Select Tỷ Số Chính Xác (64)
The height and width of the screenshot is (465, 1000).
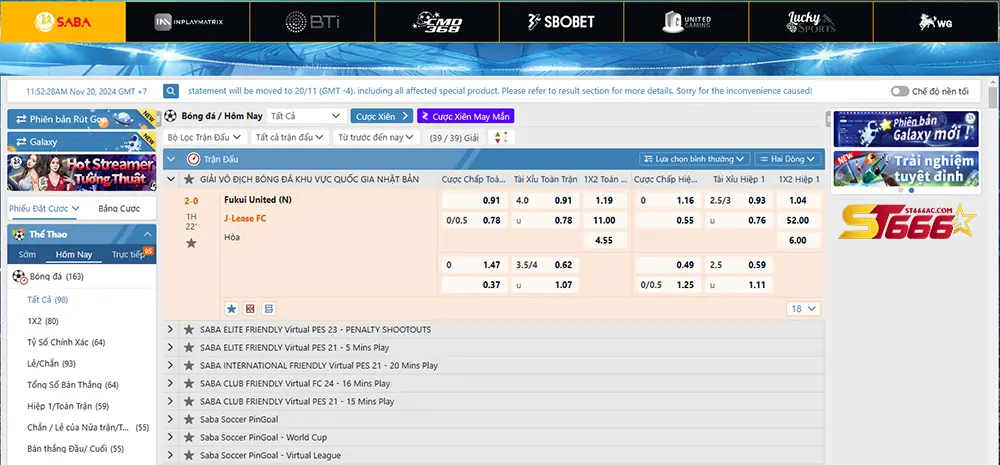point(66,342)
